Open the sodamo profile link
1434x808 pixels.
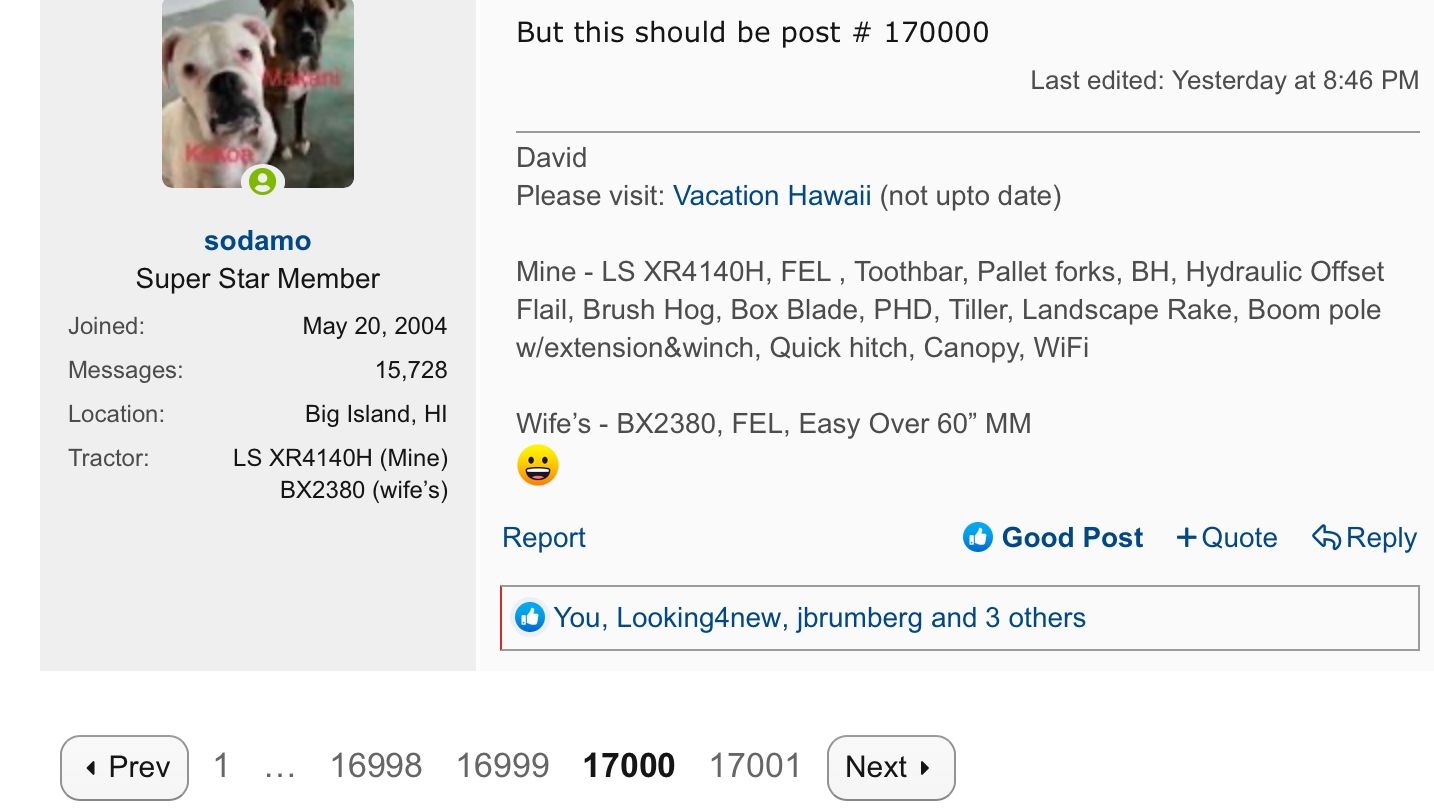tap(257, 240)
